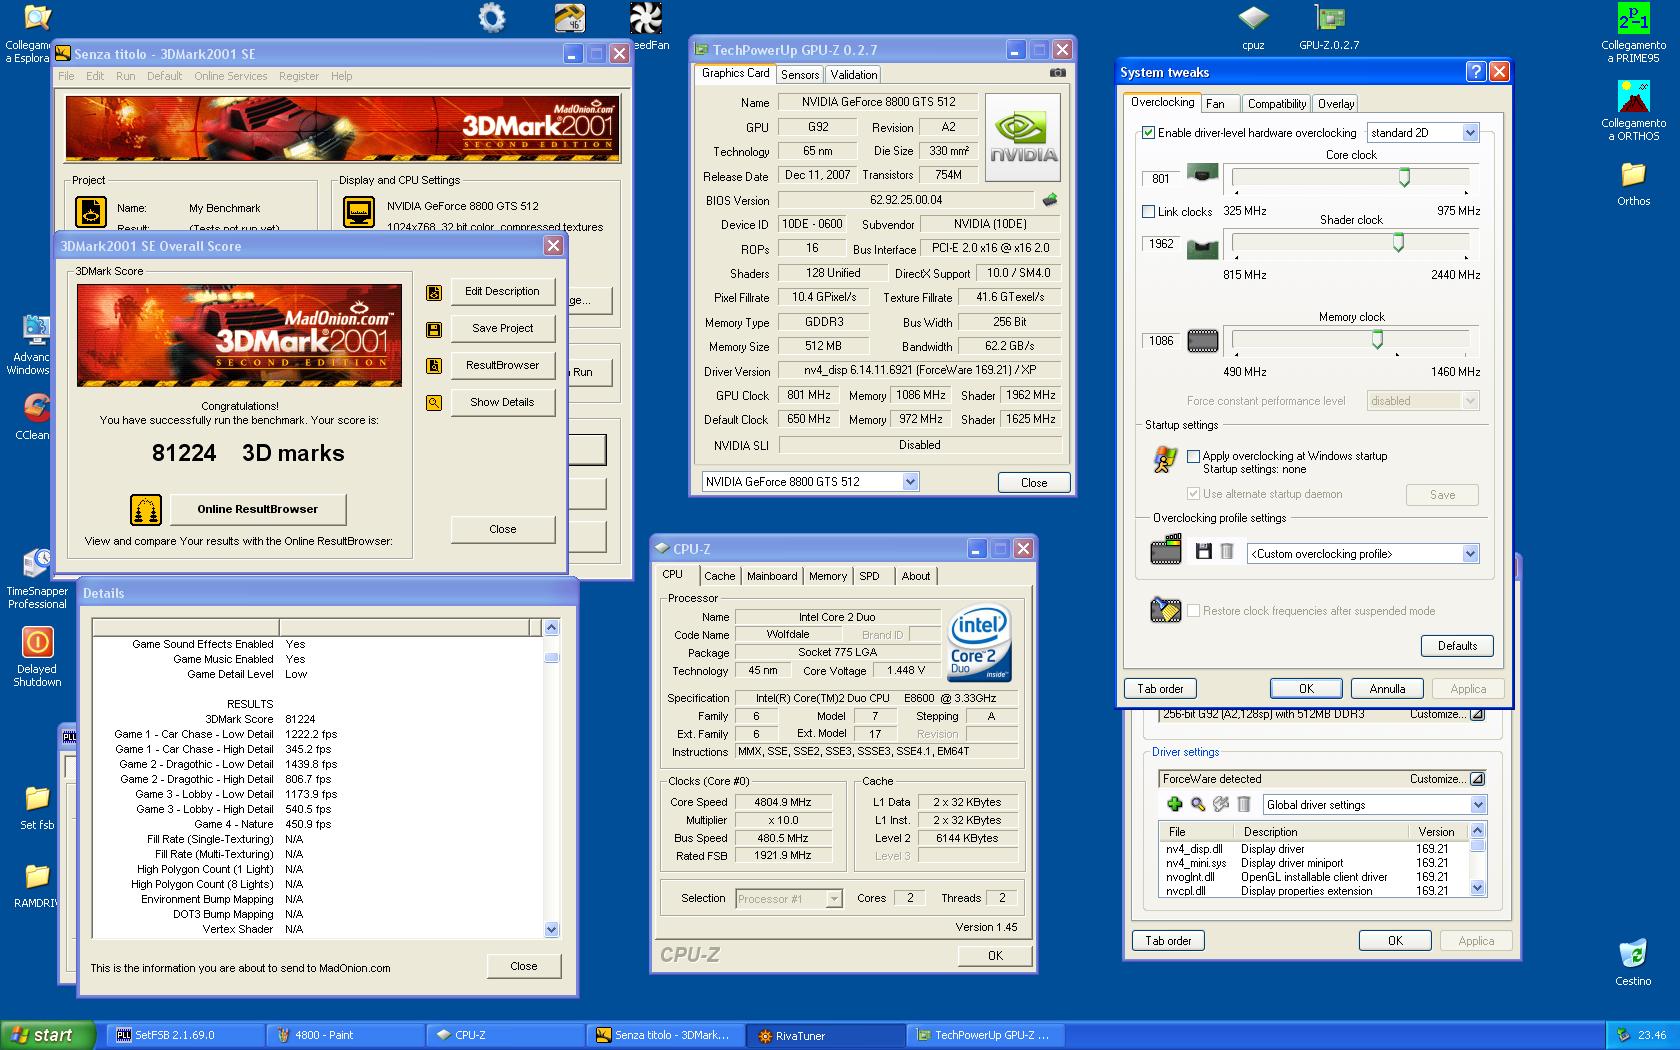Image resolution: width=1680 pixels, height=1050 pixels.
Task: Click trash icon in Driver settings toolbar
Action: tap(1244, 804)
